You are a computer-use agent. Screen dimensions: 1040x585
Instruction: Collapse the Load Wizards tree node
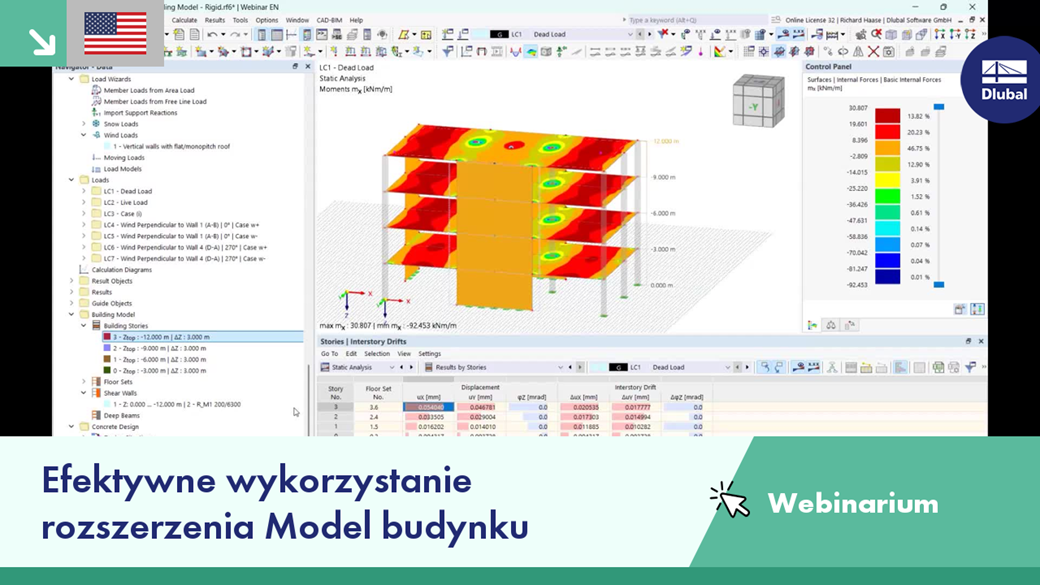72,79
